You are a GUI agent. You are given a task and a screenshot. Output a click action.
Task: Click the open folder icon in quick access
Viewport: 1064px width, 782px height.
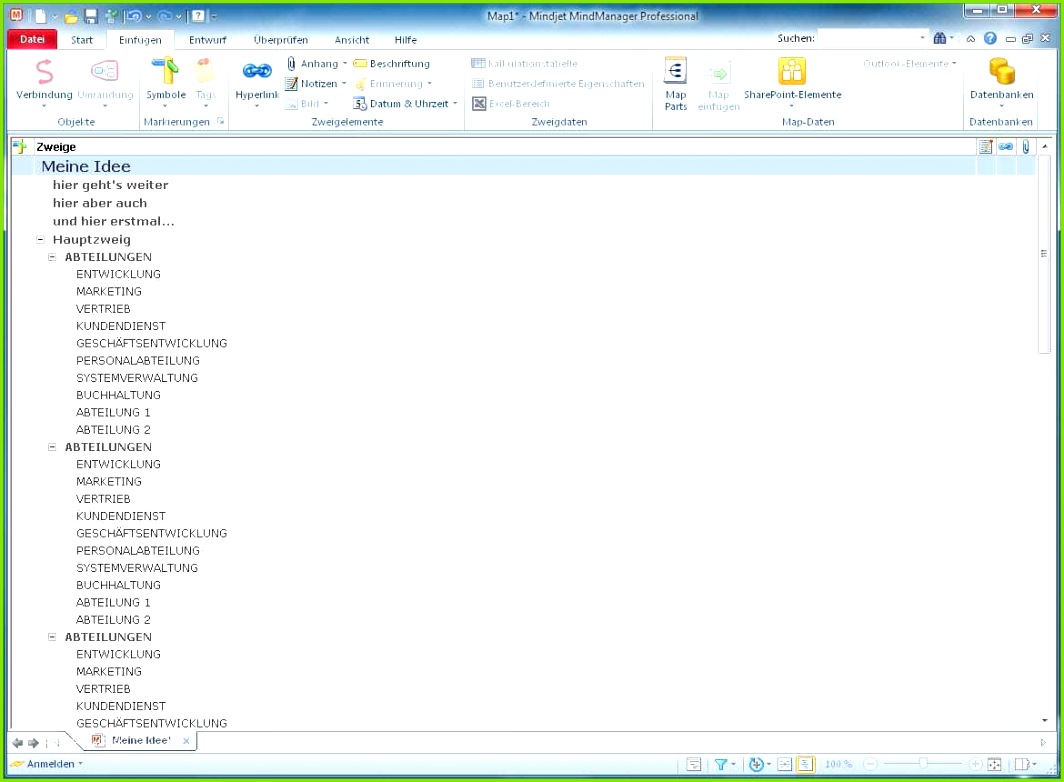pyautogui.click(x=71, y=16)
